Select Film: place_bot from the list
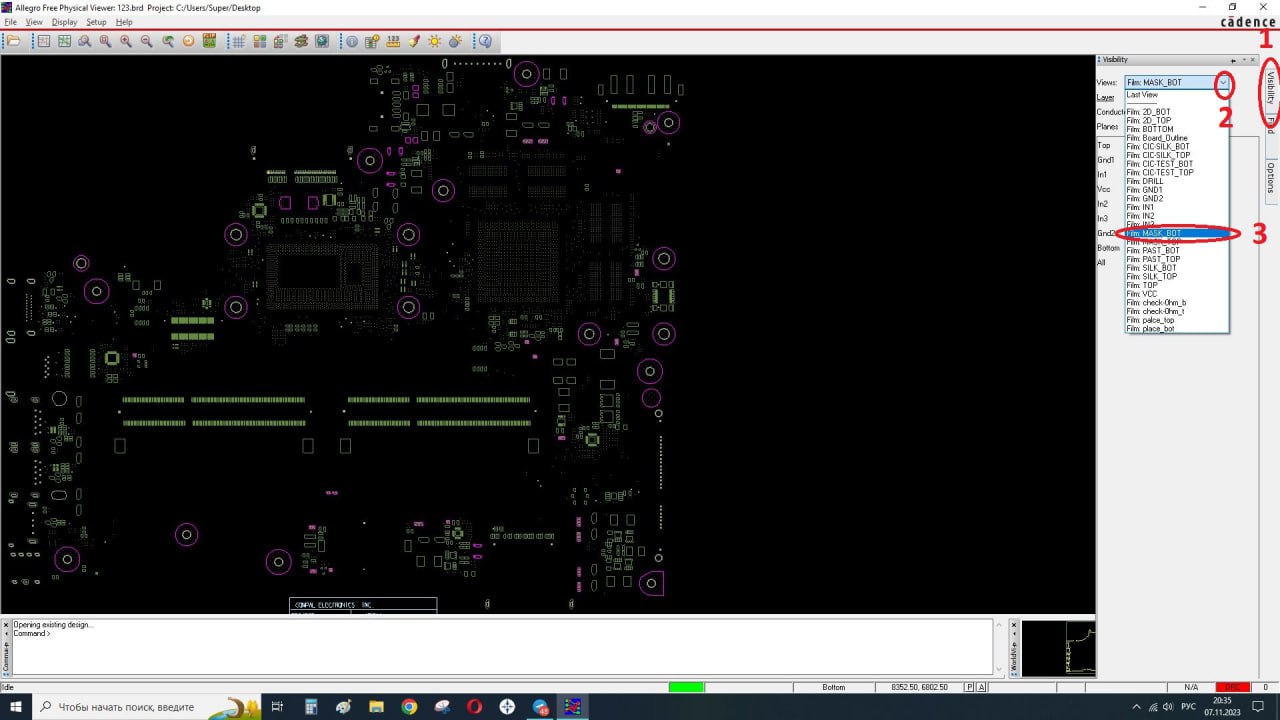1280x720 pixels. click(1151, 329)
